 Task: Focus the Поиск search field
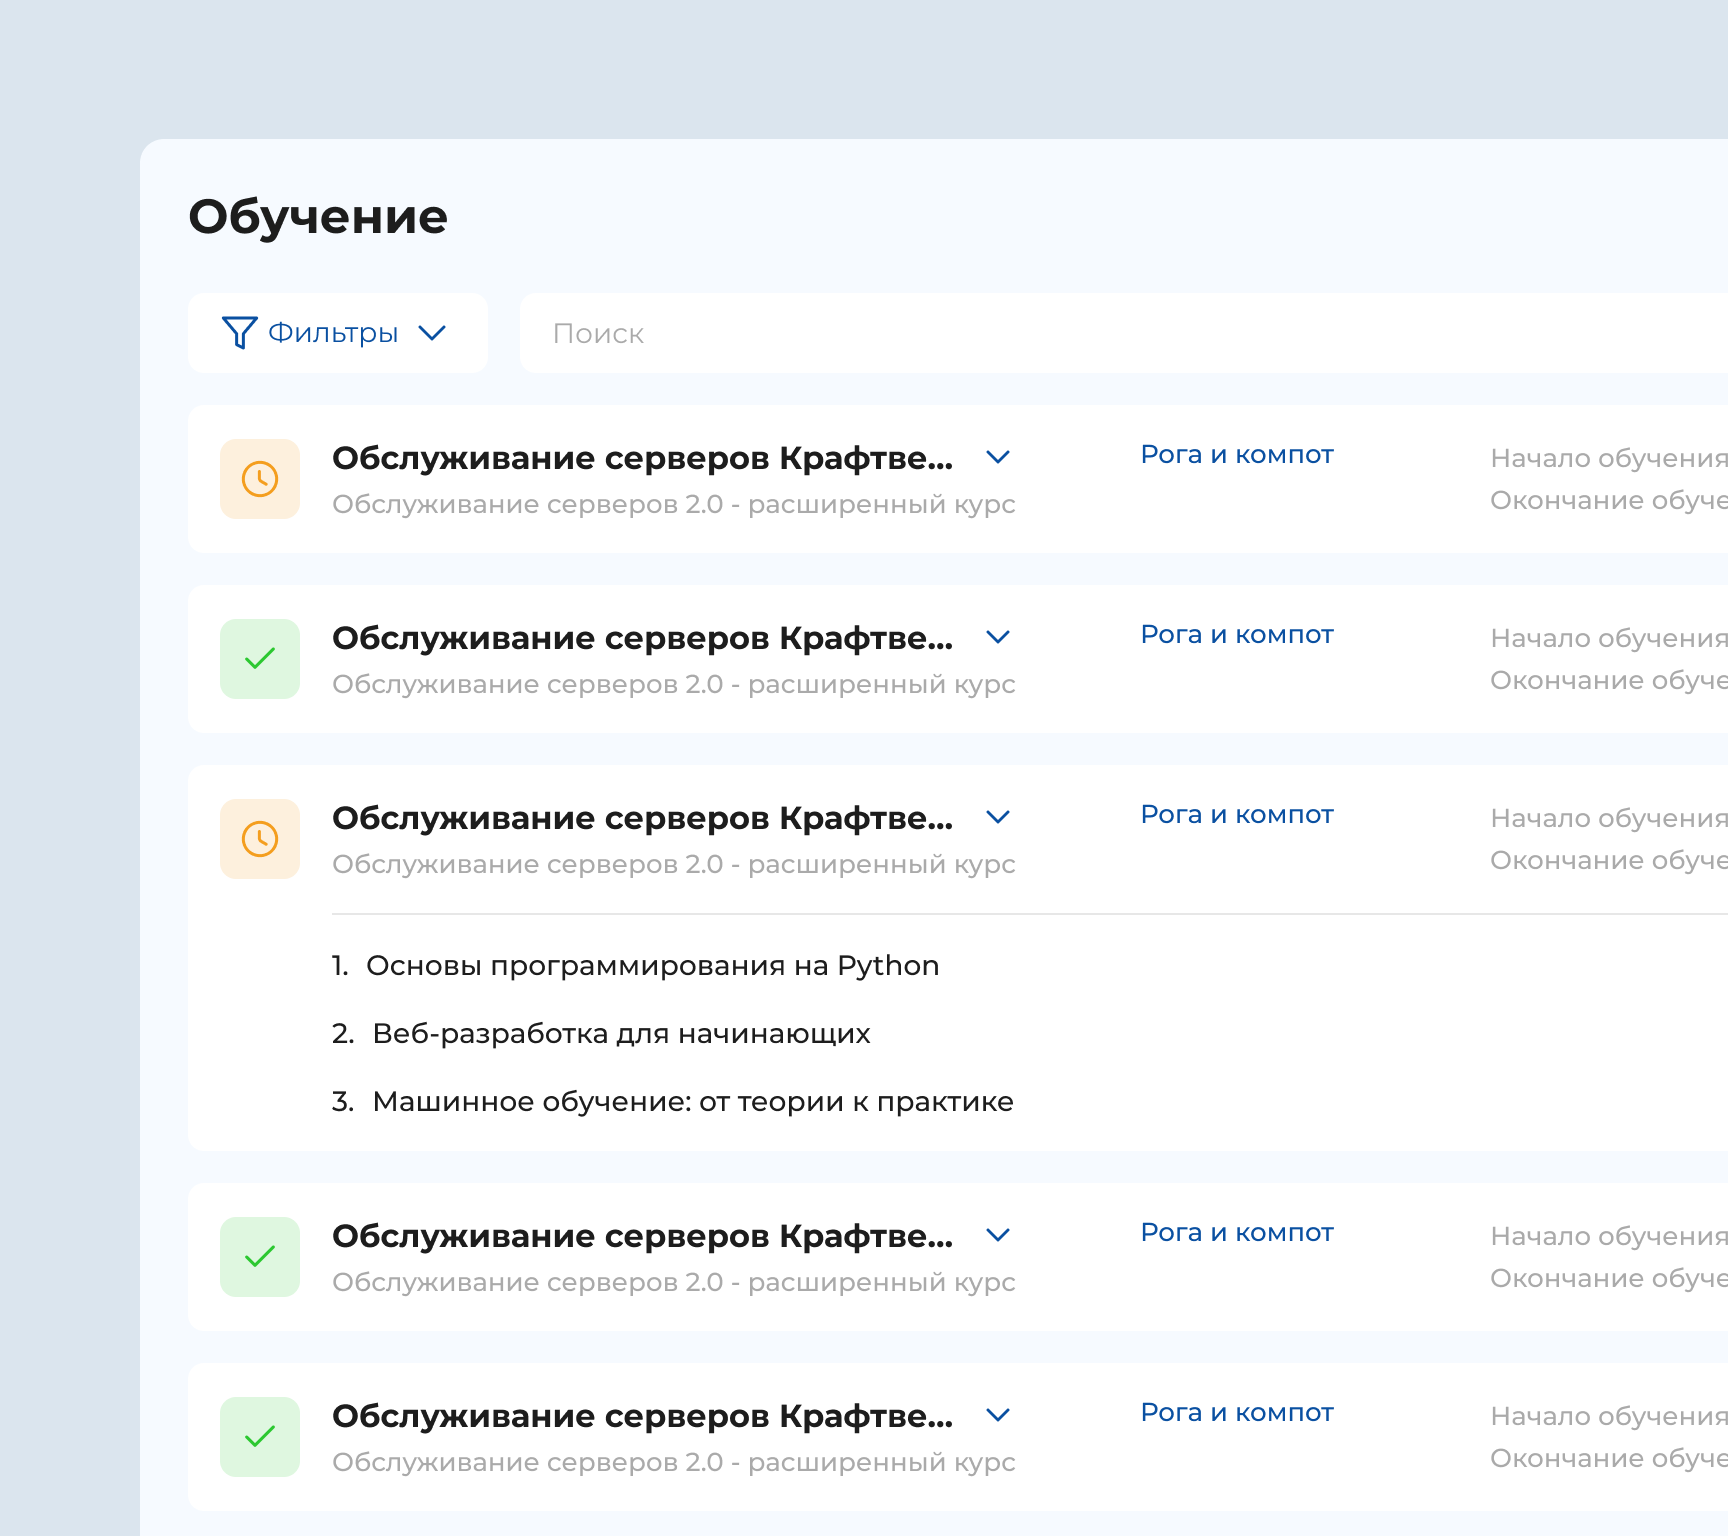point(1124,333)
